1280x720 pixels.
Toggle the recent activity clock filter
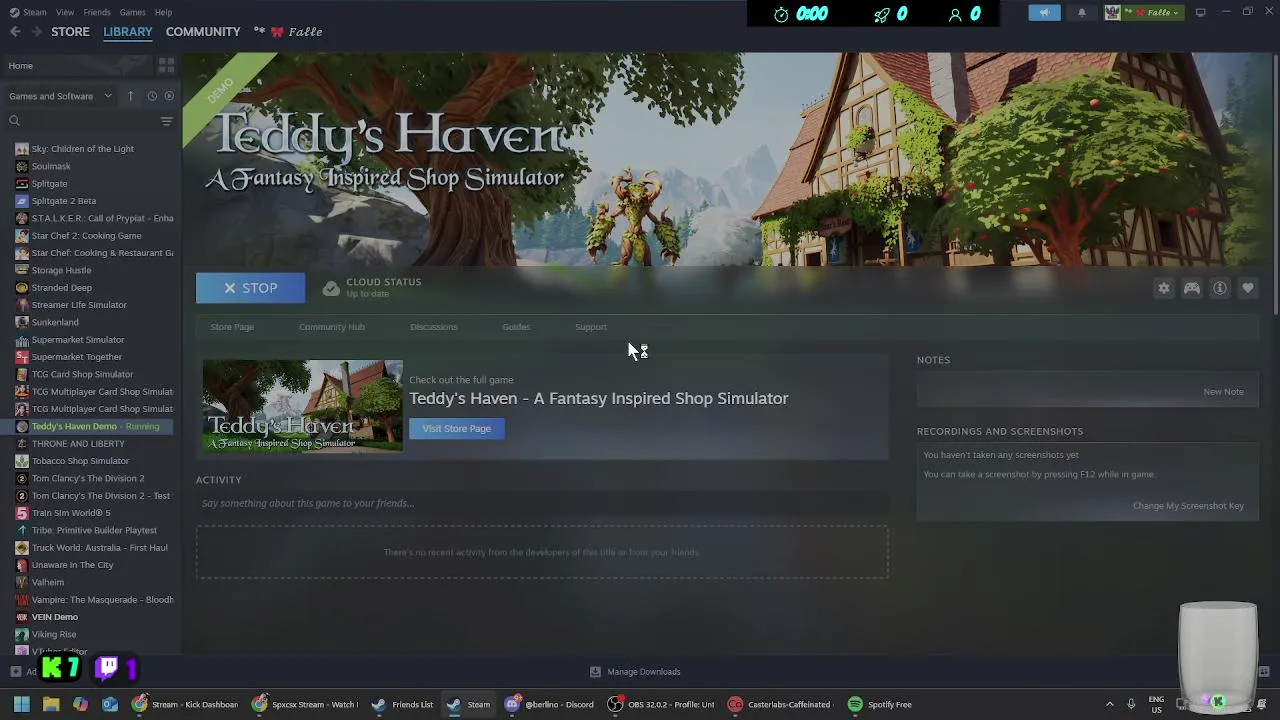pyautogui.click(x=152, y=96)
